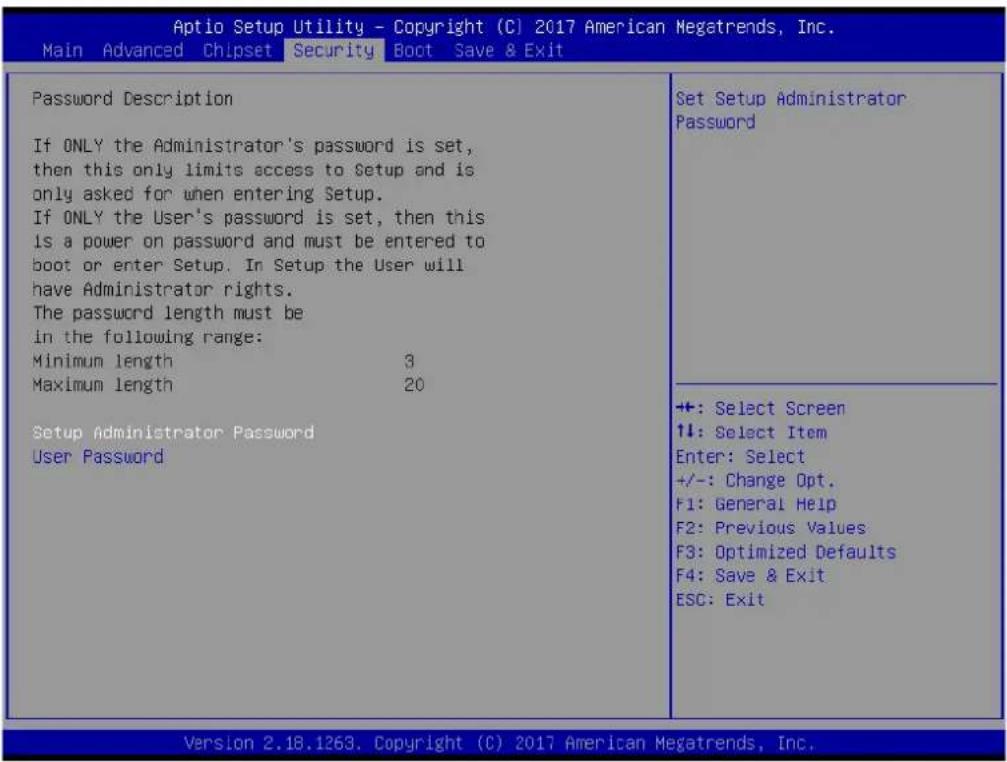Click the Minimum length label
Image resolution: width=1007 pixels, height=762 pixels.
point(103,361)
